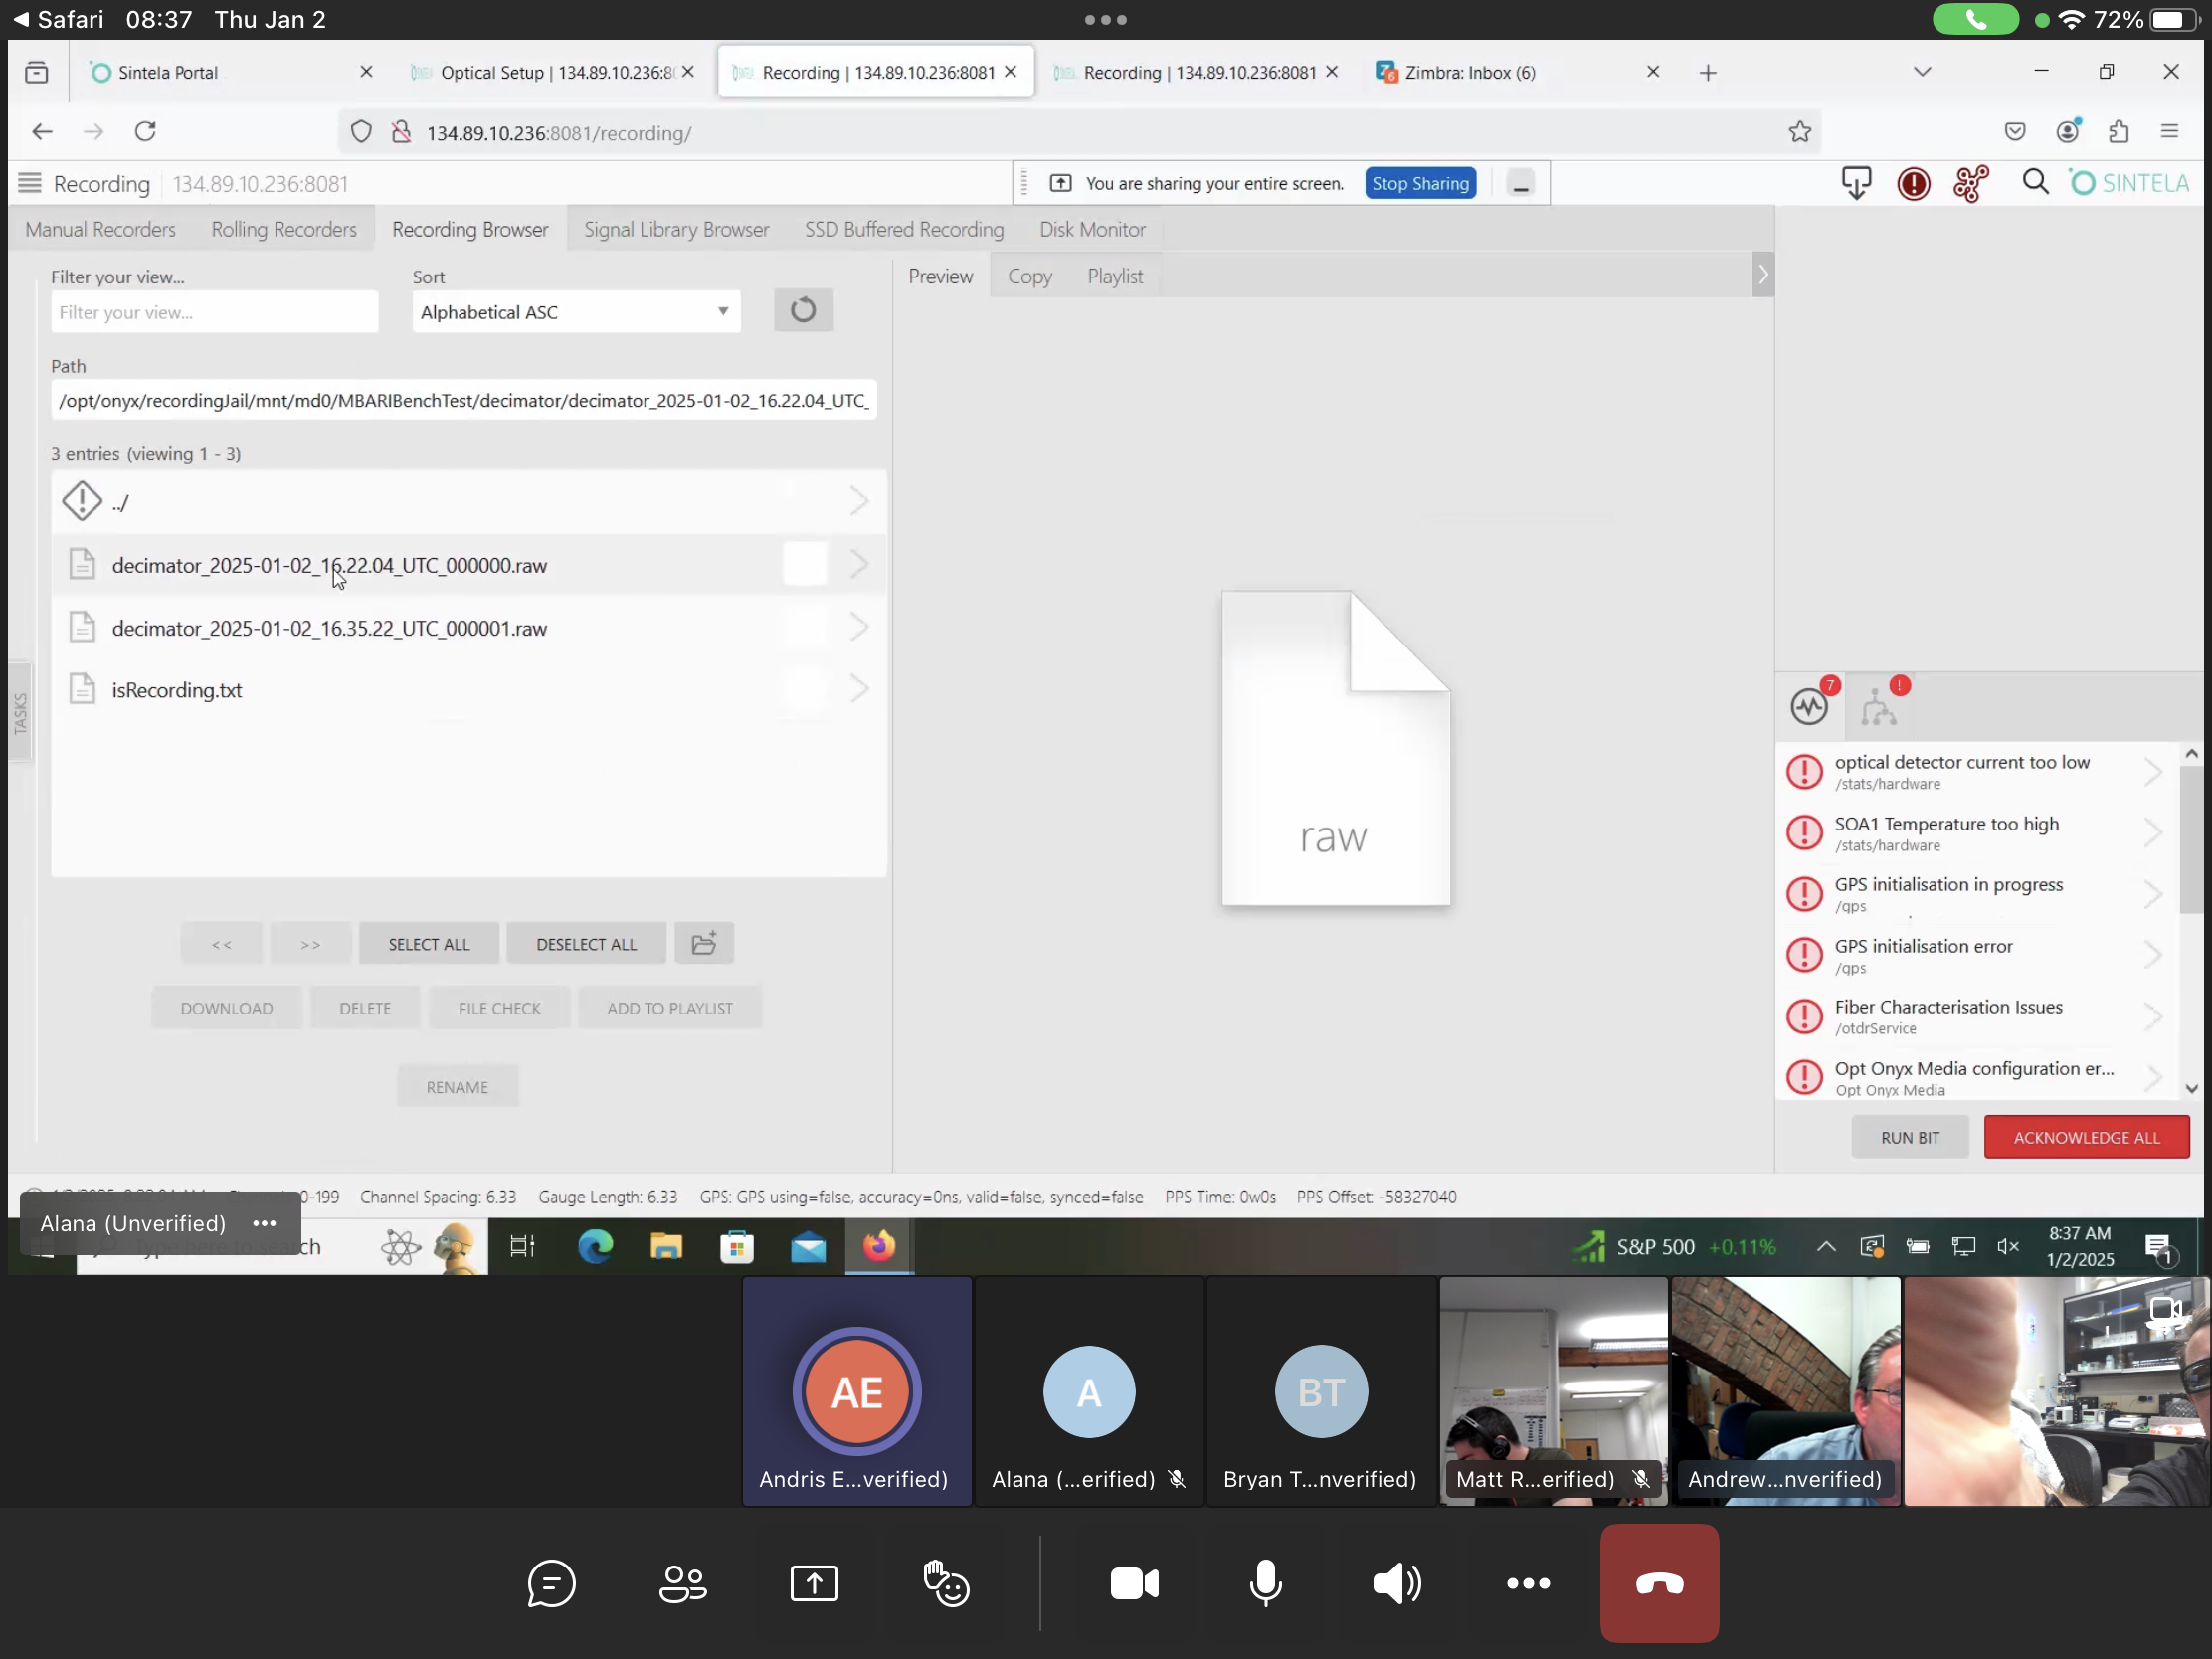
Task: Hang up the call
Action: (1659, 1583)
